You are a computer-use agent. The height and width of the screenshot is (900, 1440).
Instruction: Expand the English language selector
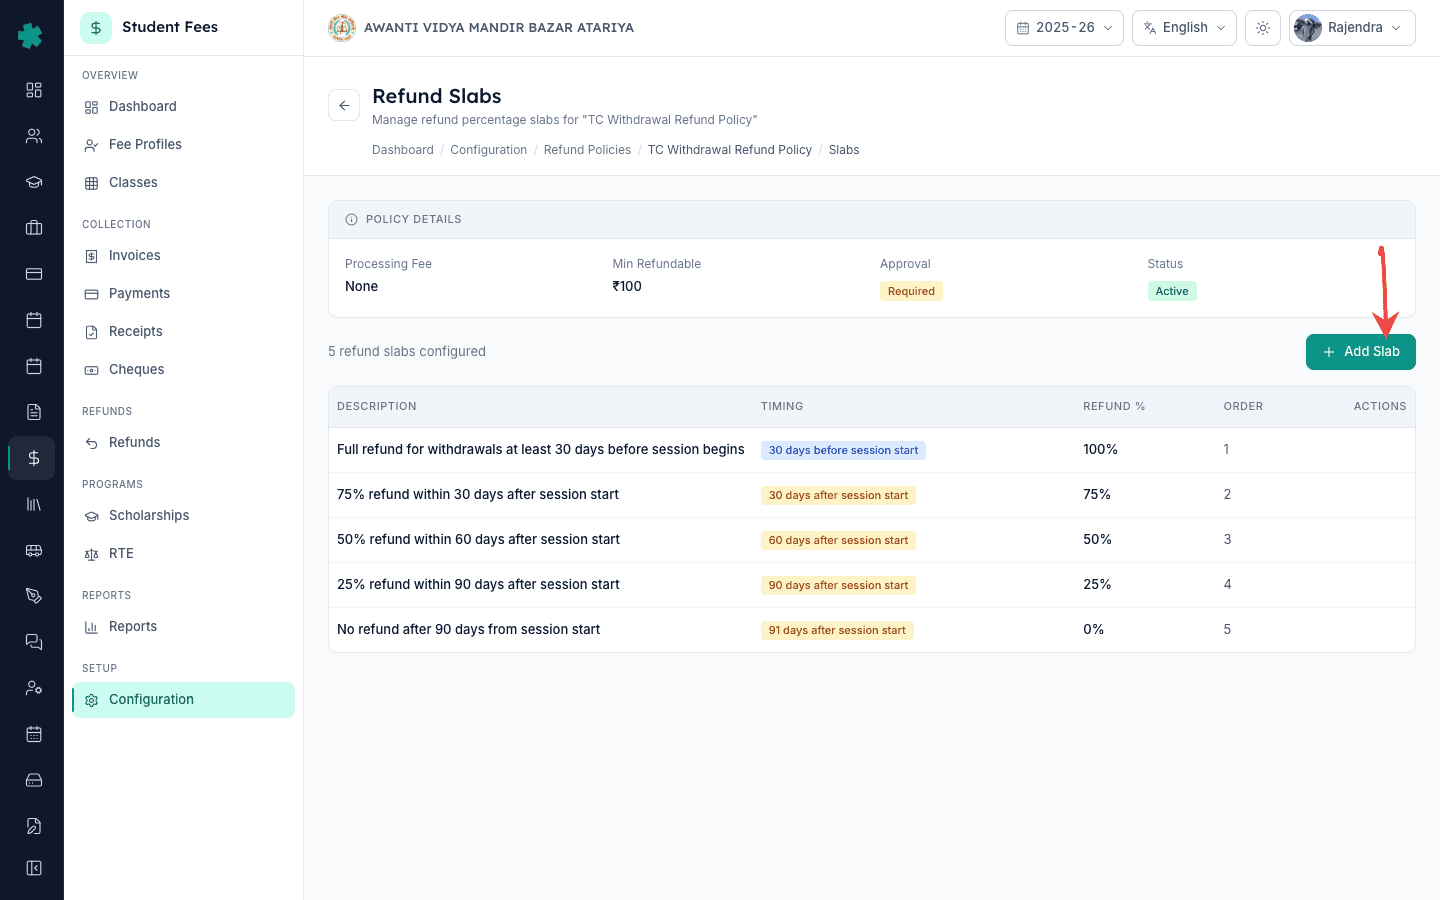1184,28
